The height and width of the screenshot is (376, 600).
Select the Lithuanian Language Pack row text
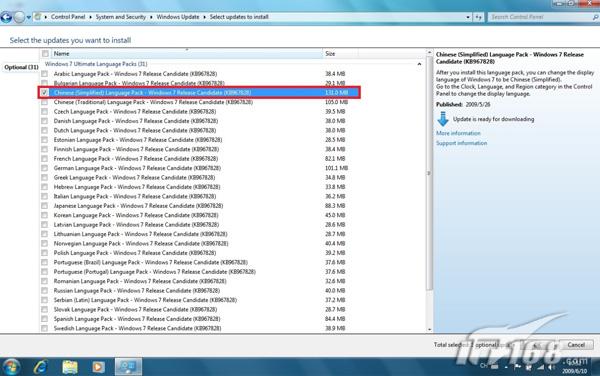(x=140, y=234)
